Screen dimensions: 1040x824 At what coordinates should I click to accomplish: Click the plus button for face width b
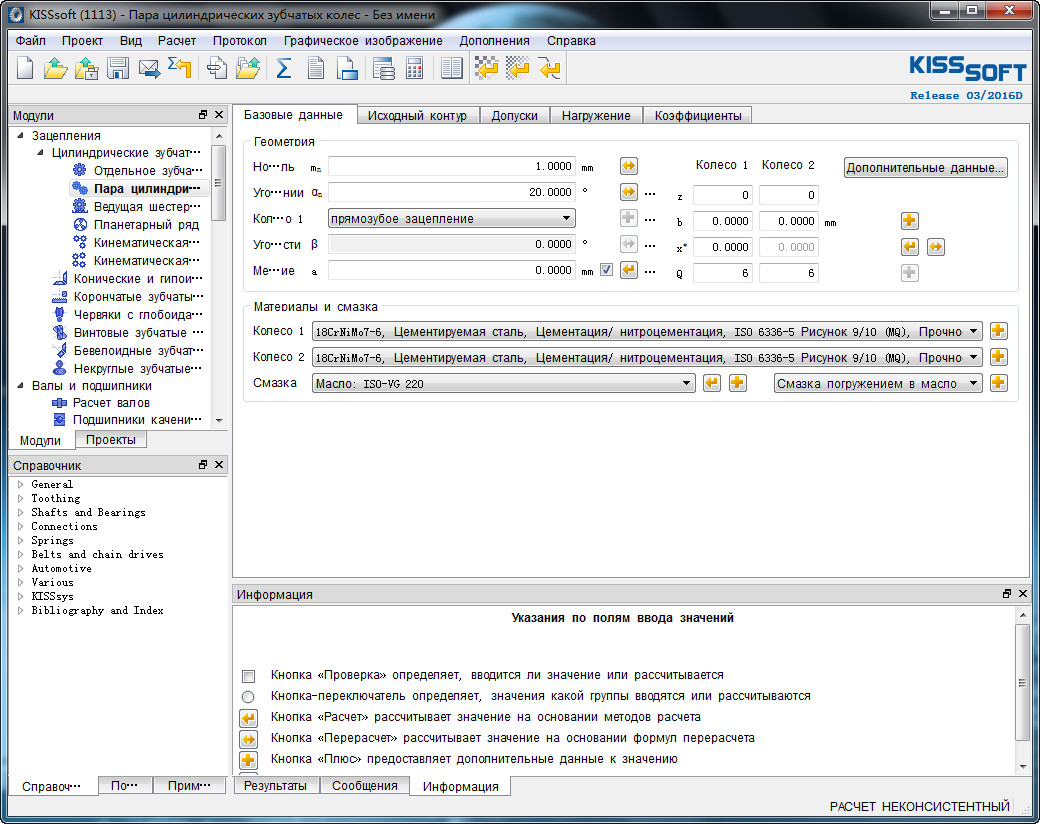[x=909, y=221]
